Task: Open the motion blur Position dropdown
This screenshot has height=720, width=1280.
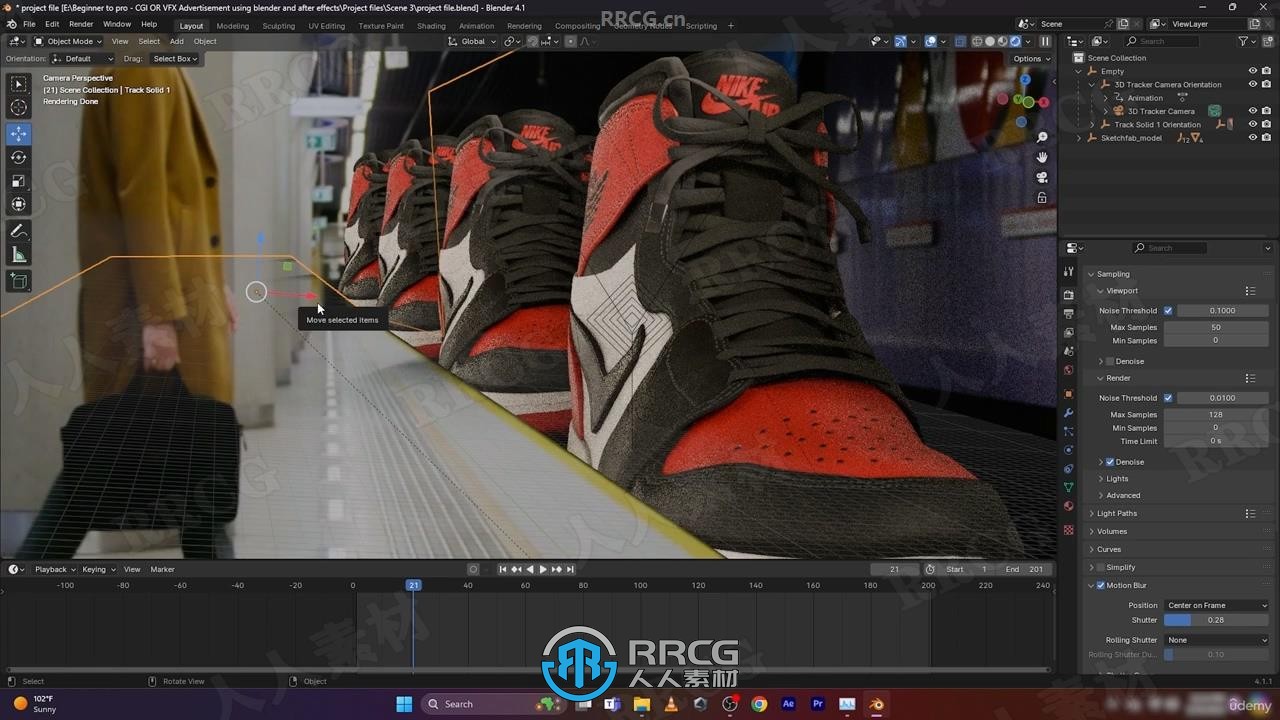Action: tap(1216, 605)
